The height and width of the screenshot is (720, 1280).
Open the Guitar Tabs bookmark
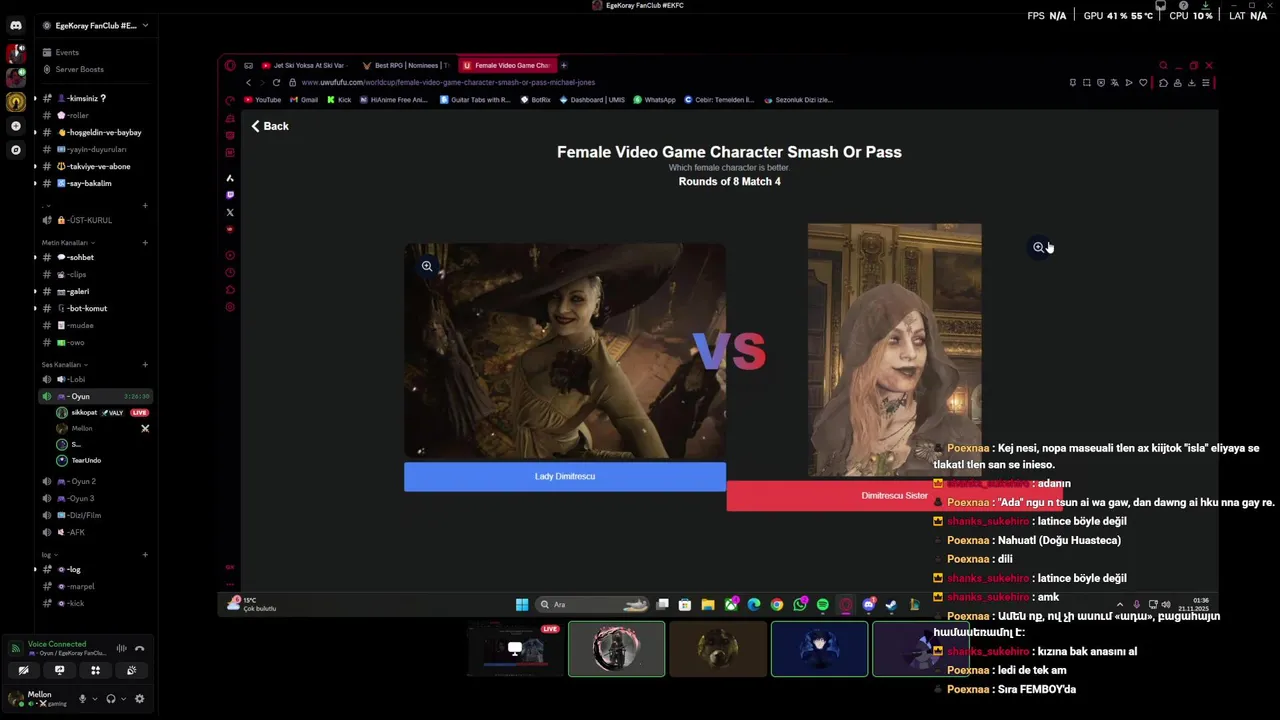click(476, 100)
